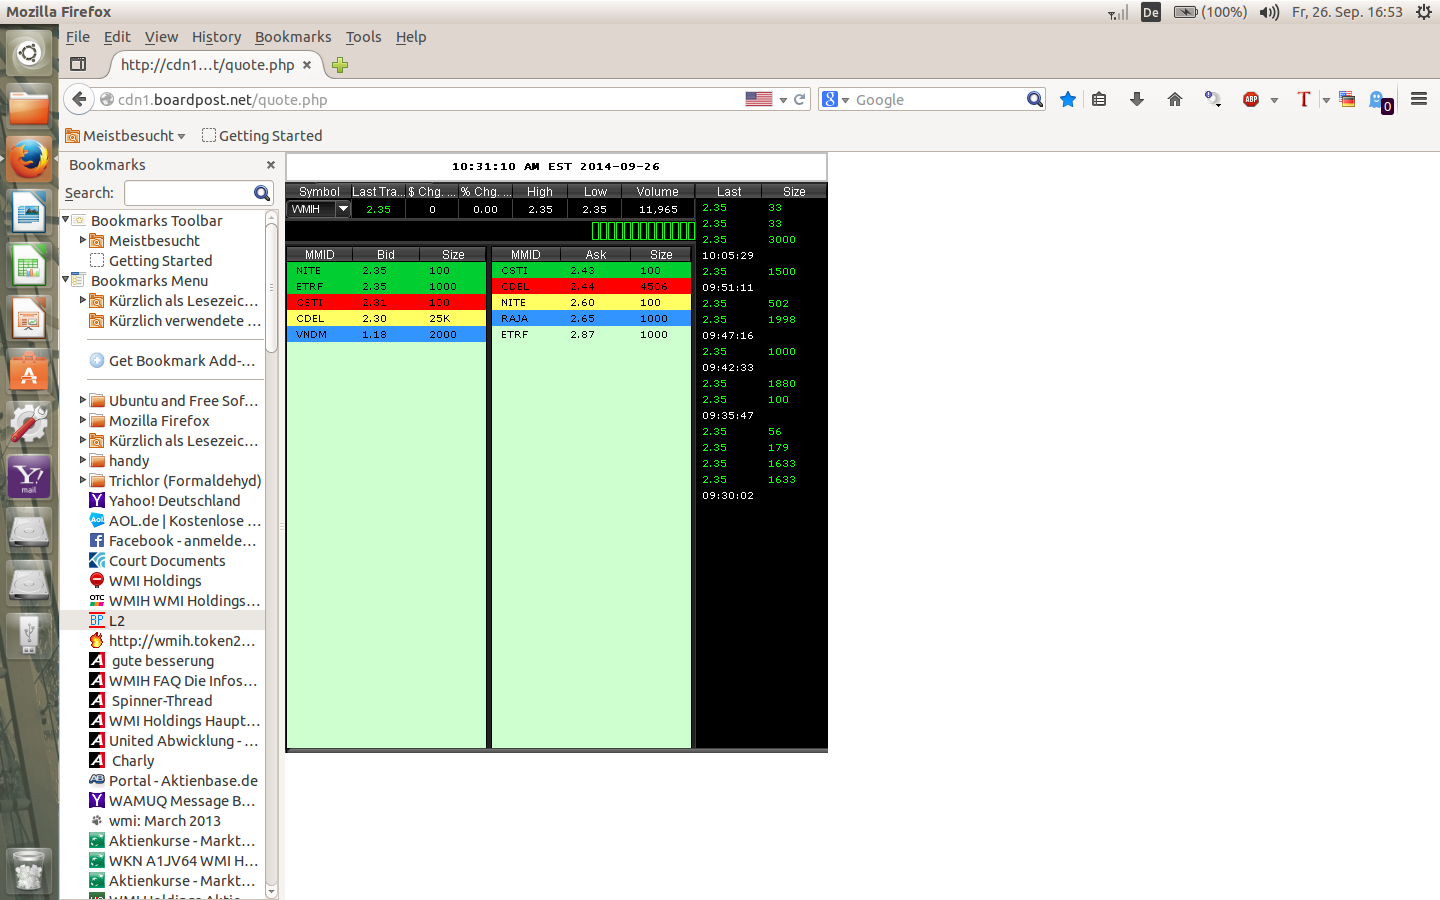This screenshot has height=900, width=1440.
Task: Open the History menu
Action: 216,37
